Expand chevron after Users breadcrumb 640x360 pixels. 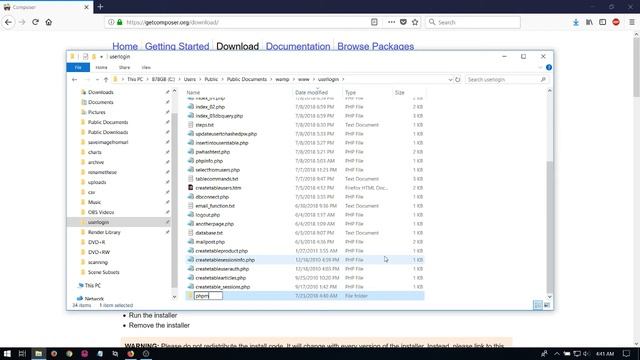200,80
